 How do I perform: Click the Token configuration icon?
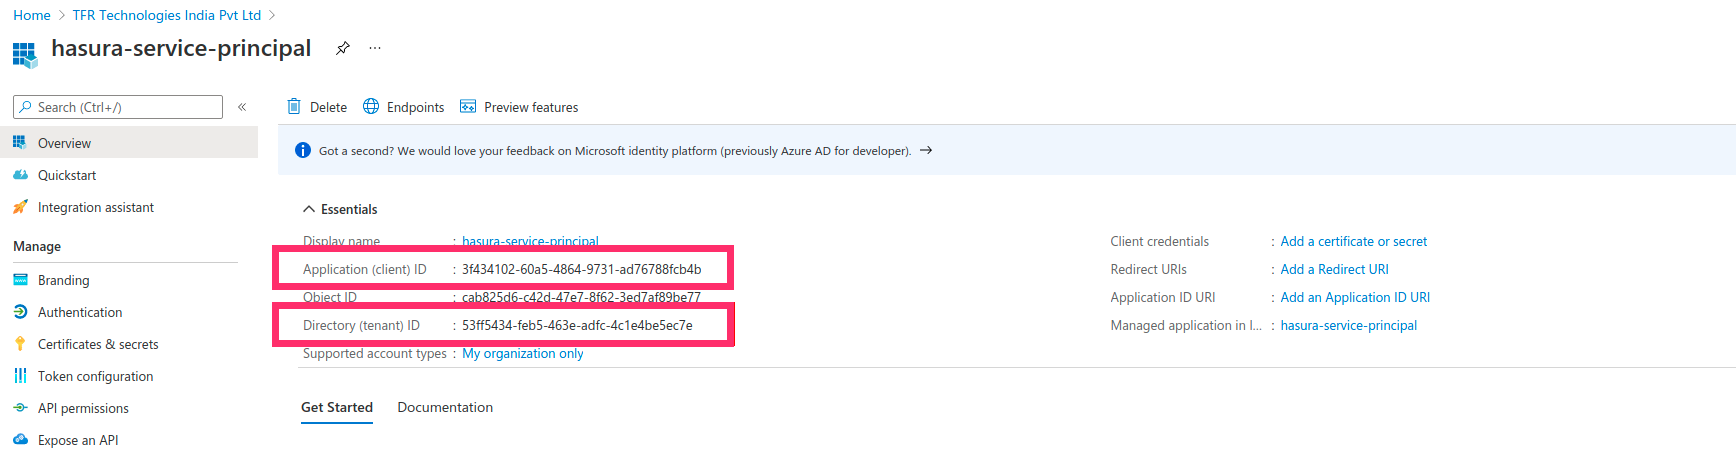pos(20,376)
